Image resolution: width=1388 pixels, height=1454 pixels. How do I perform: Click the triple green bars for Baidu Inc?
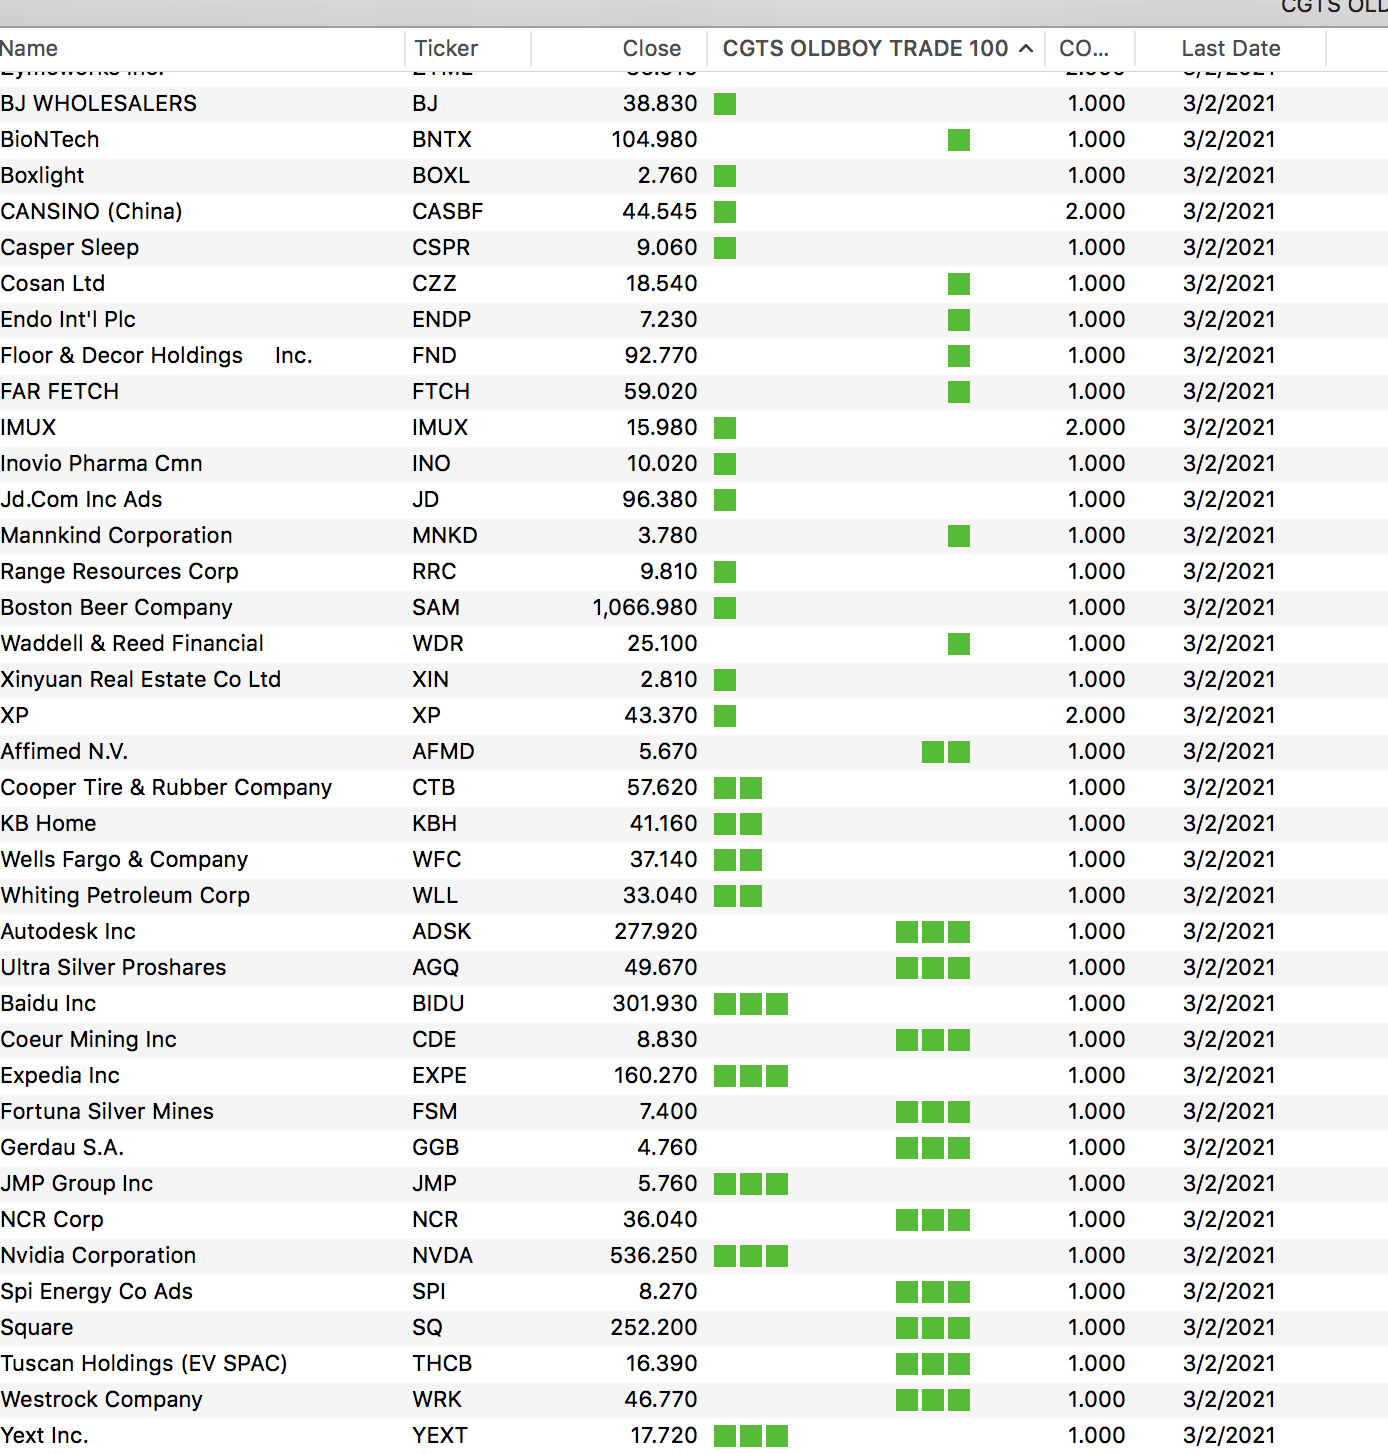click(x=751, y=1004)
